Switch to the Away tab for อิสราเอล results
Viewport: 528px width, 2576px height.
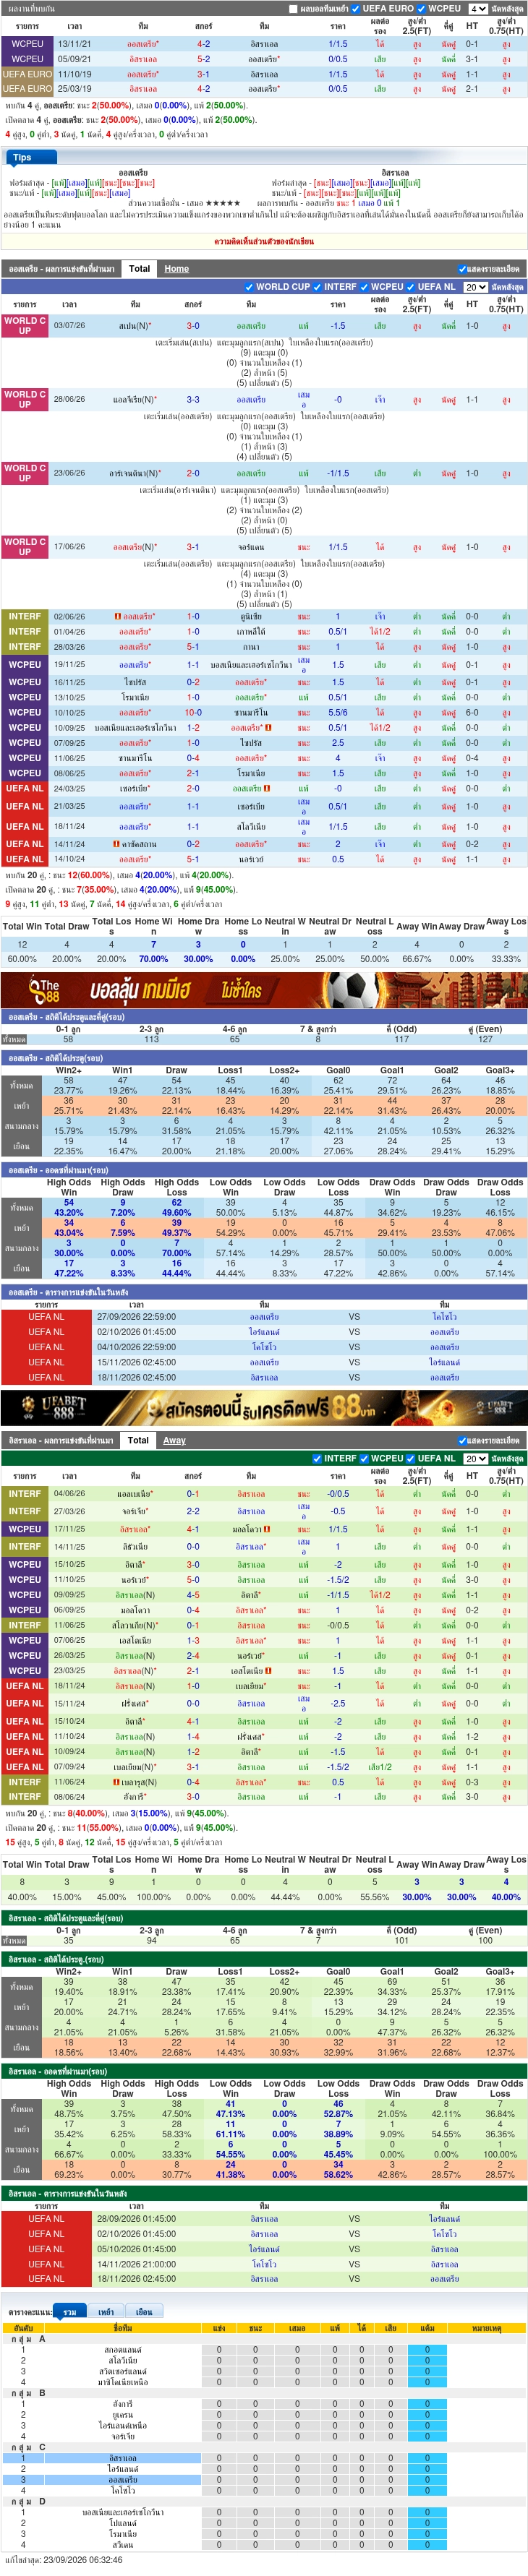click(175, 1440)
